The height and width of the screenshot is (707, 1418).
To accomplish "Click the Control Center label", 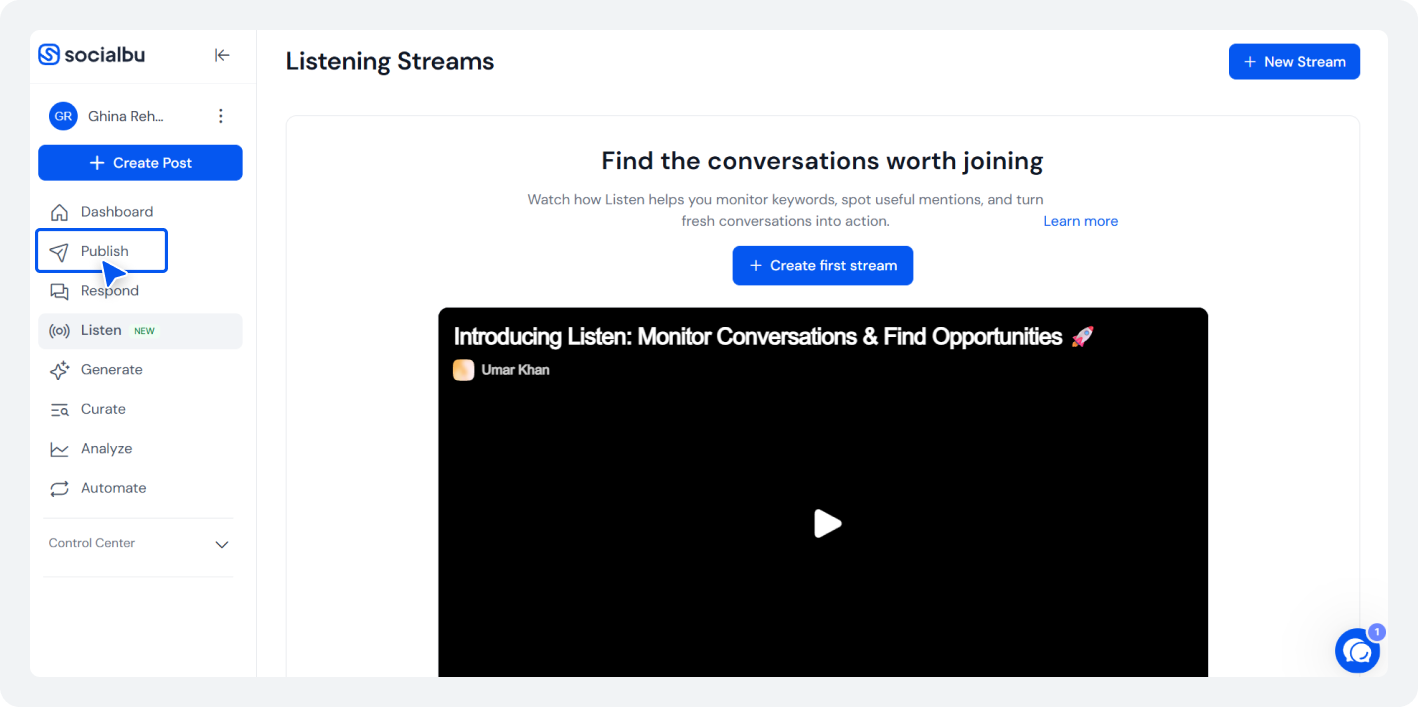I will pyautogui.click(x=92, y=543).
